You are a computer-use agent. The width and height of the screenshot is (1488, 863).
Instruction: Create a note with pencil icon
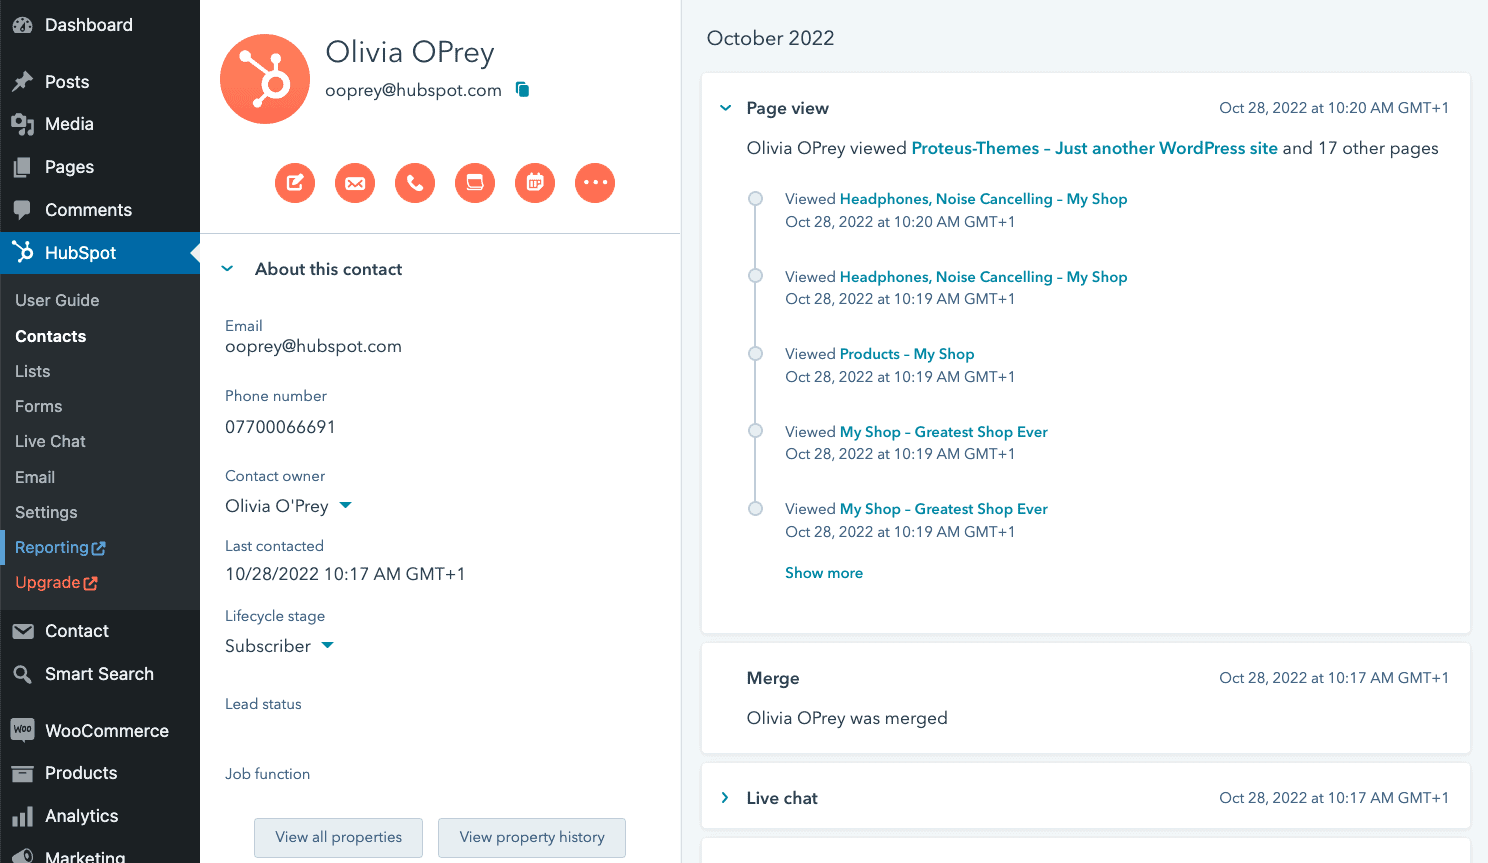click(295, 183)
